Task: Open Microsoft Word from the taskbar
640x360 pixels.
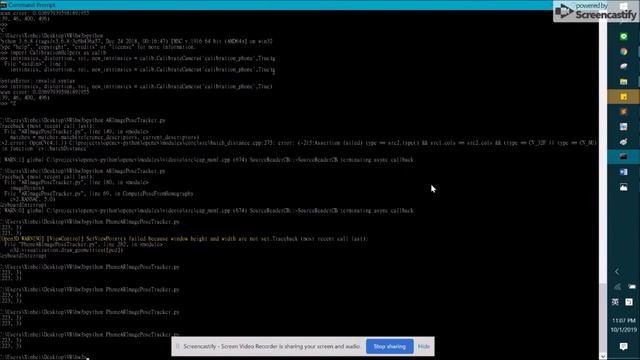Action: 623,172
